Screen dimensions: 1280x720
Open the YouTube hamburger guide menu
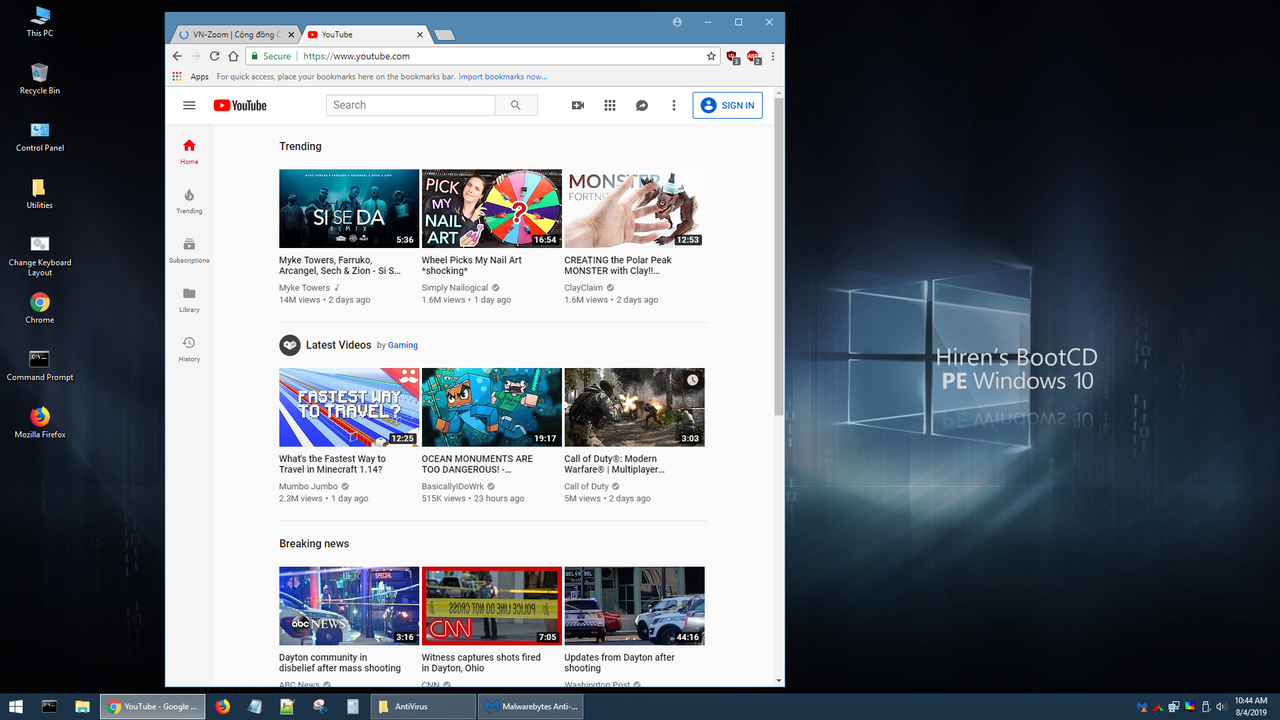[189, 105]
